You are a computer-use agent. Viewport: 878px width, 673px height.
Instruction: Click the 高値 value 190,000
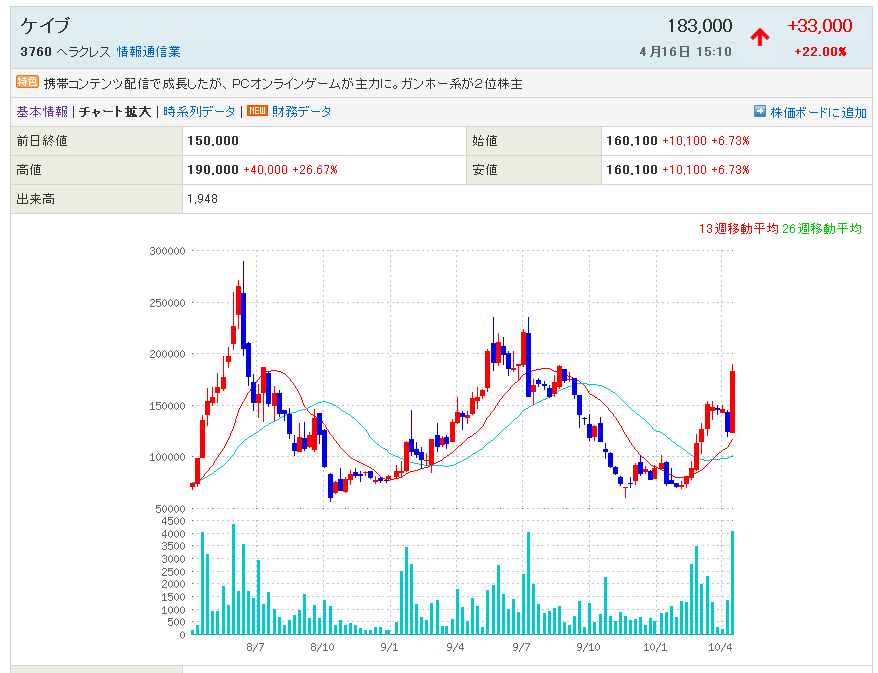[x=213, y=170]
